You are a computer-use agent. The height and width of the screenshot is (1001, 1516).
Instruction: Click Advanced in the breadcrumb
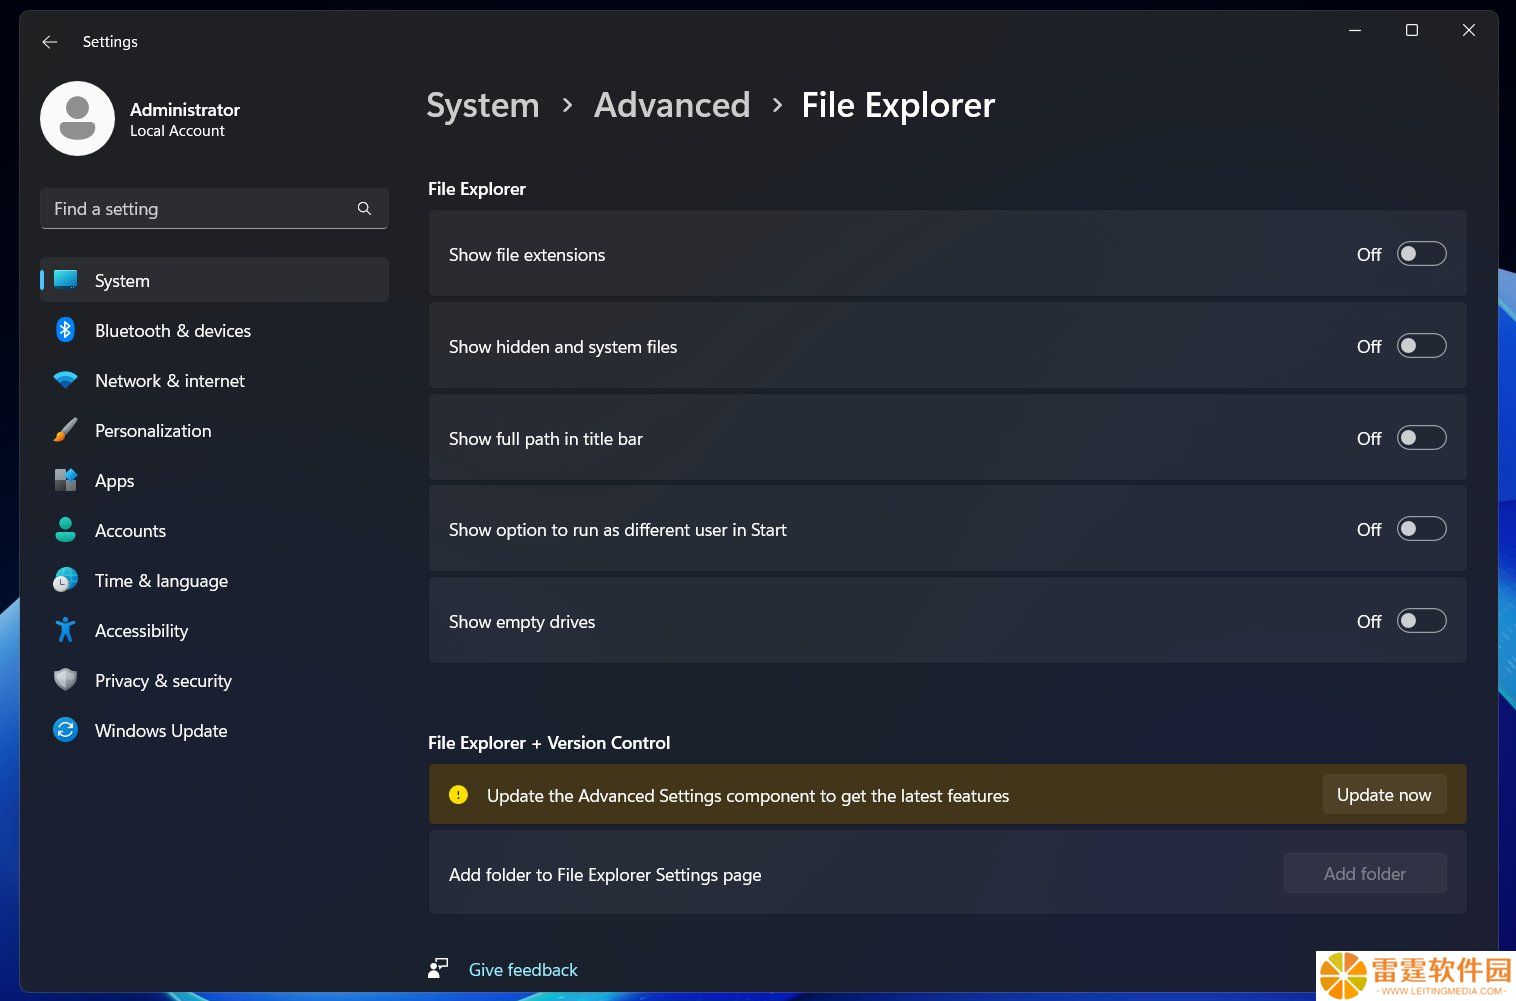point(672,105)
